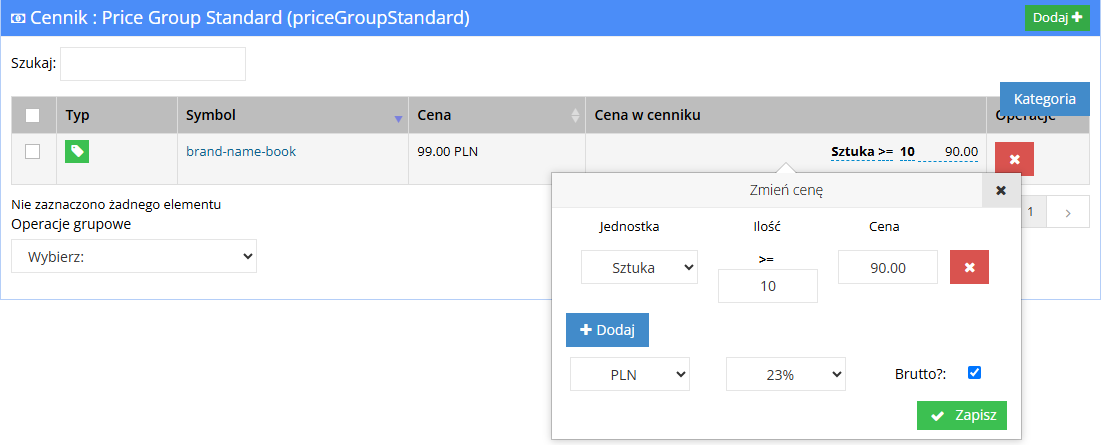
Task: Open the Wybierz: group operations dropdown
Action: click(134, 256)
